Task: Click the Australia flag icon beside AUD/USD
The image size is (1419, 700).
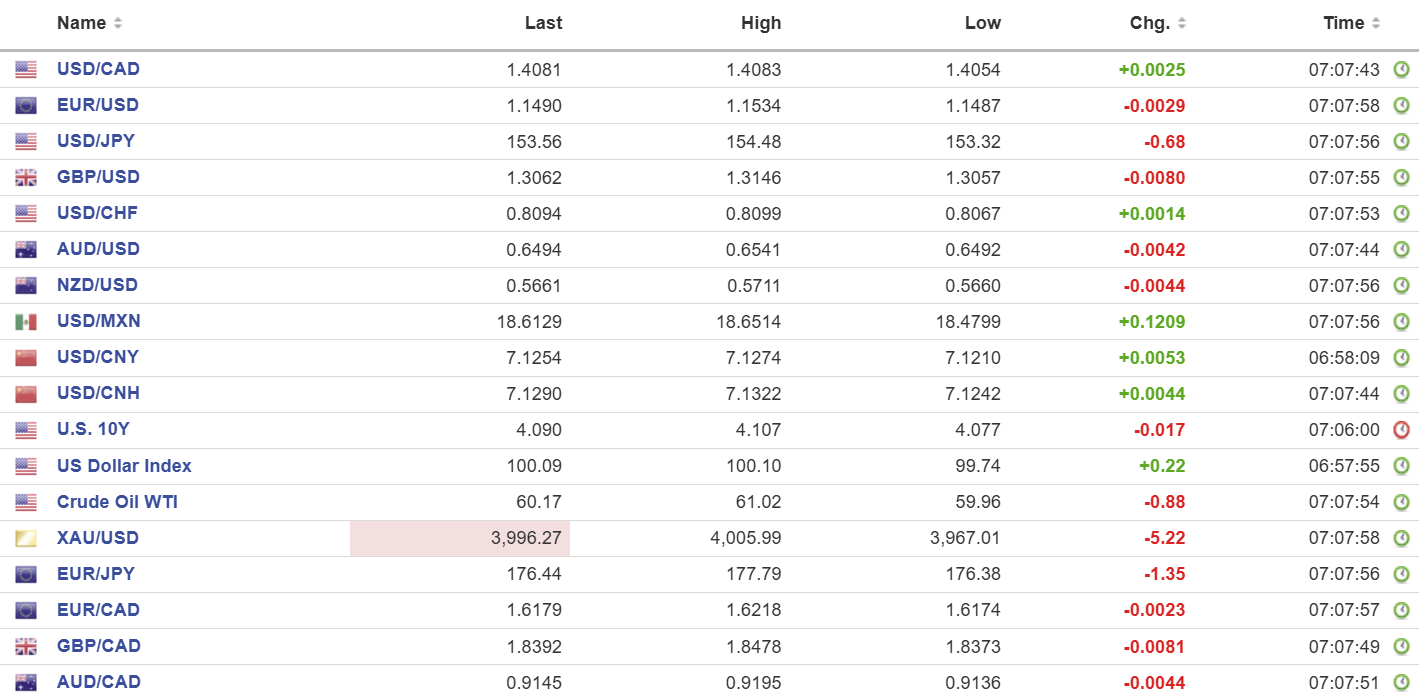Action: (26, 250)
